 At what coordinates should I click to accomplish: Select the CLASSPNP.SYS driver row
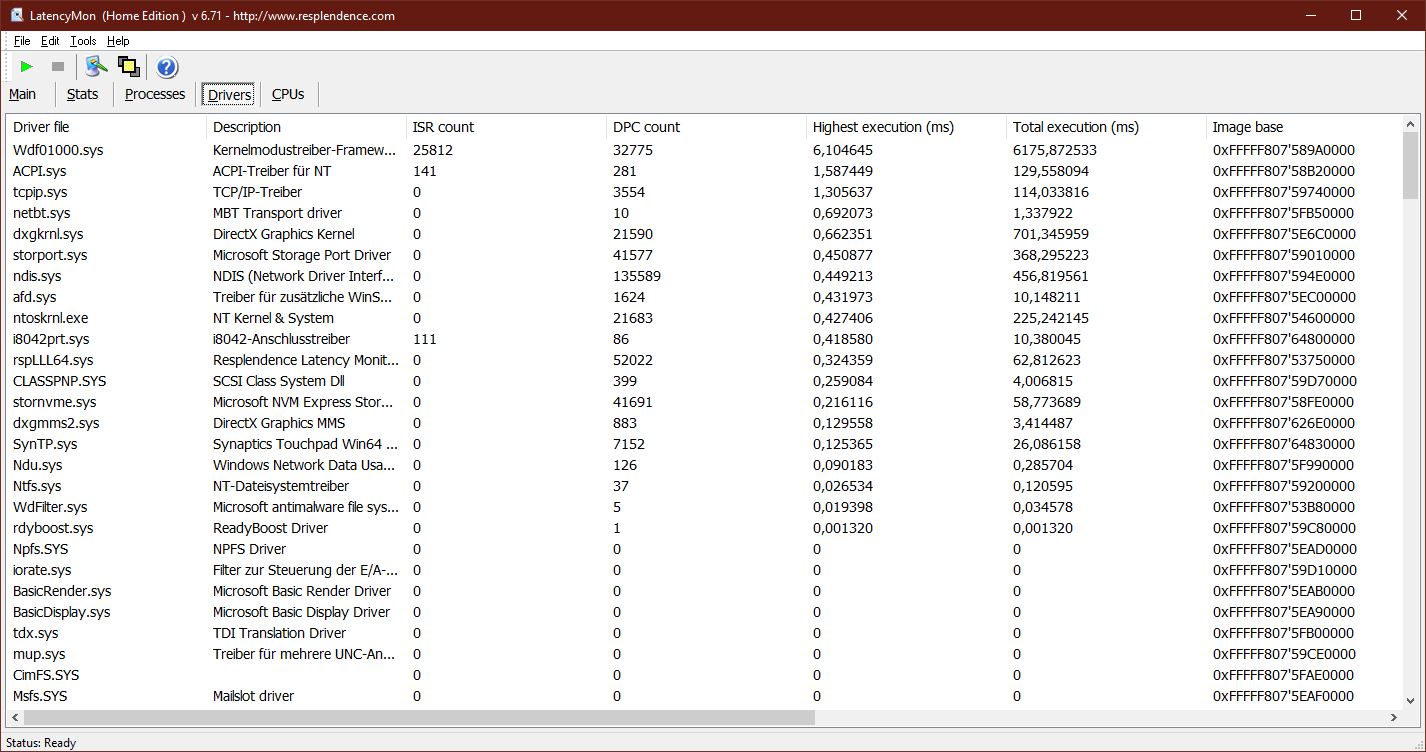704,381
